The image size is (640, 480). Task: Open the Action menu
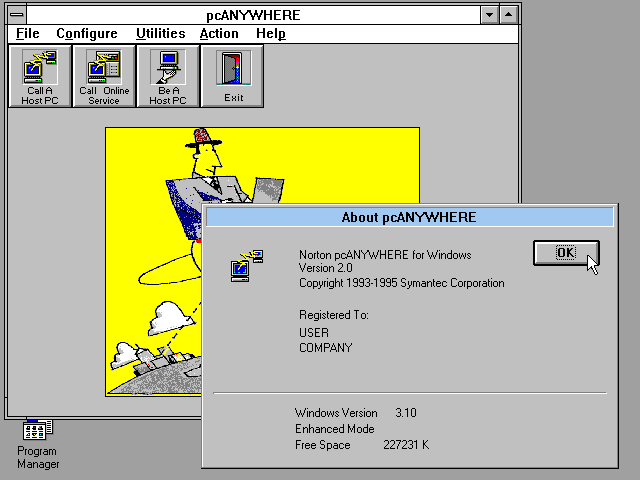219,33
